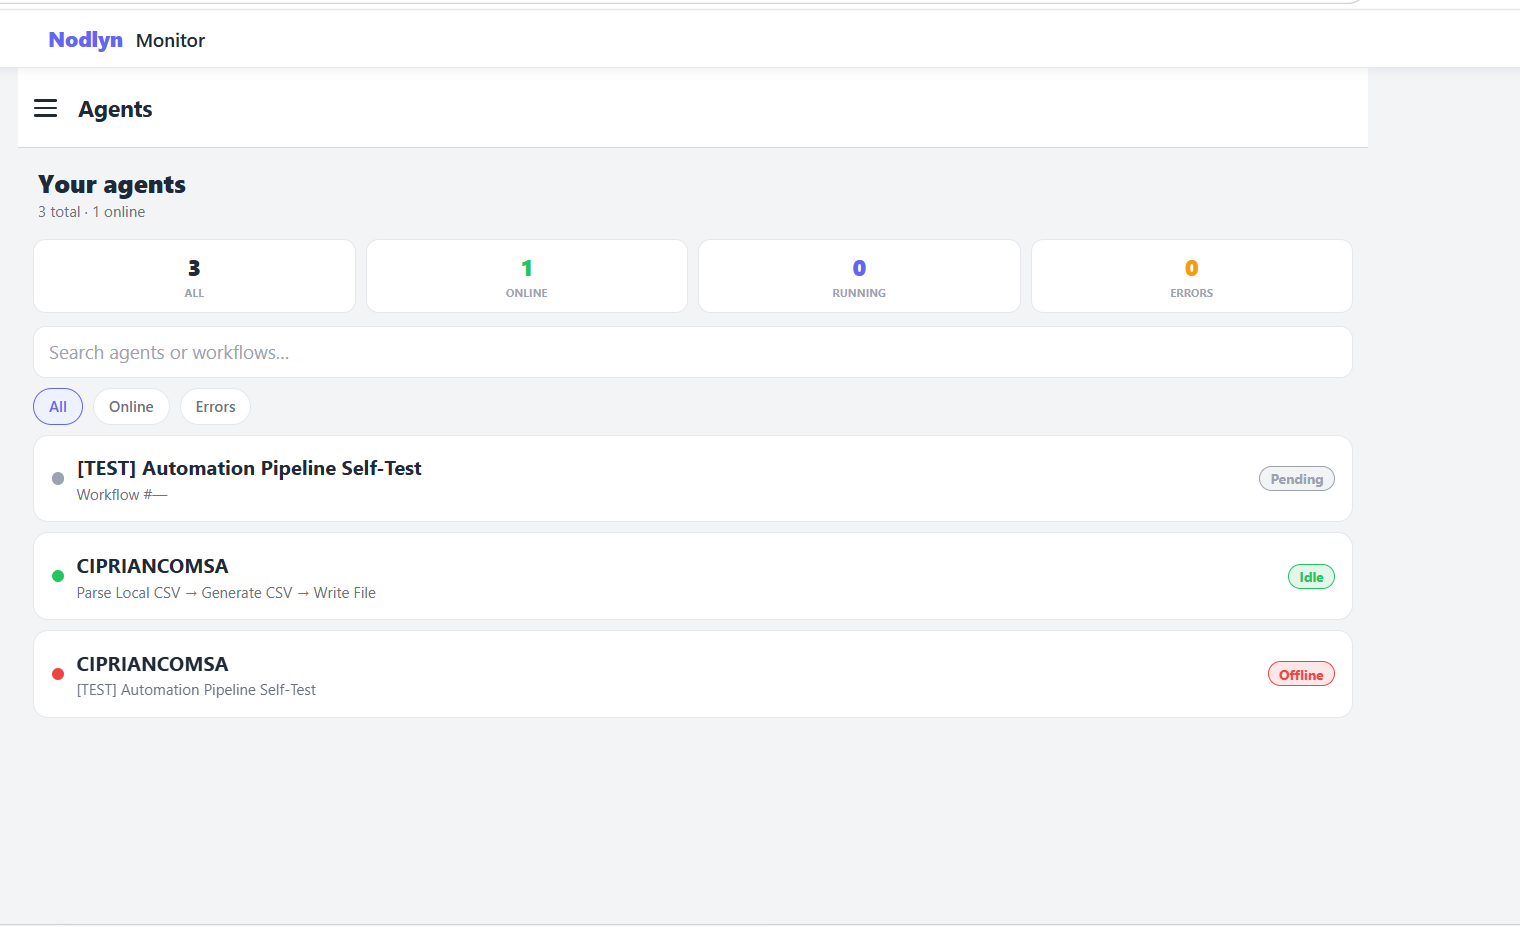
Task: Open the hamburger menu beside Agents
Action: click(x=45, y=108)
